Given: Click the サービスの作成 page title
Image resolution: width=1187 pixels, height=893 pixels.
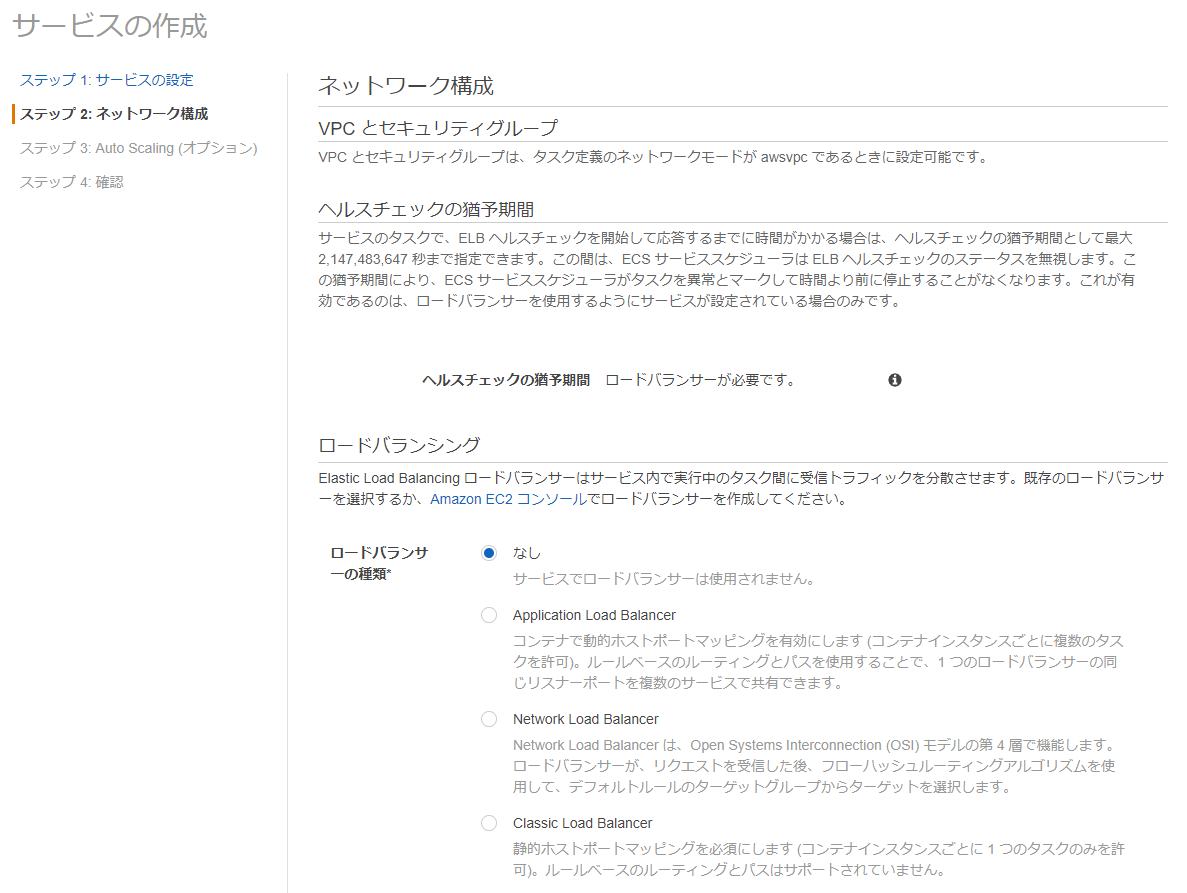Looking at the screenshot, I should click(110, 26).
